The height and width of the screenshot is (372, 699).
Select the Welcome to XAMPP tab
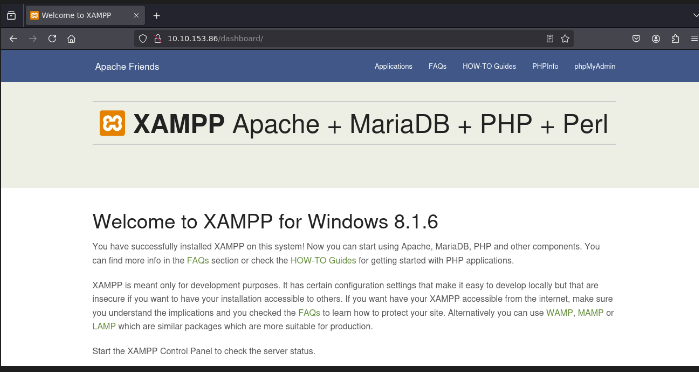pos(86,16)
